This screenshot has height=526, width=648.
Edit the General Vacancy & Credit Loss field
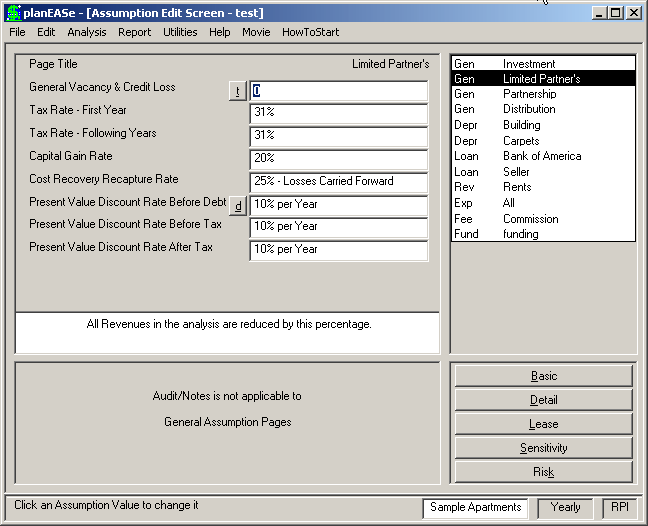pyautogui.click(x=339, y=91)
